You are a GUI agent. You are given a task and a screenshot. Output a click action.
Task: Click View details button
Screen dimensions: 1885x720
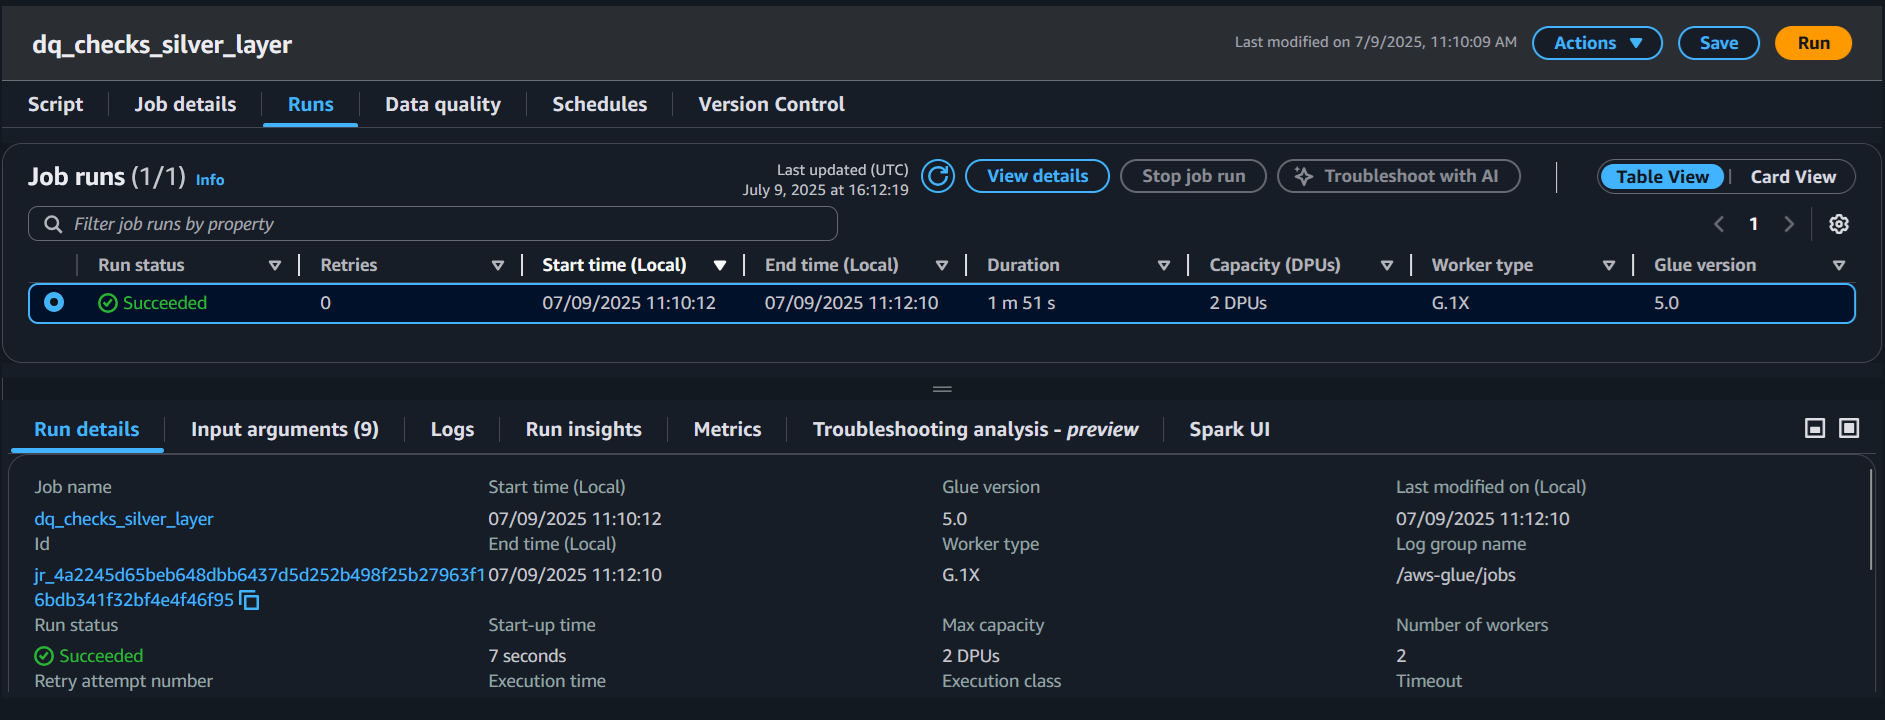[1037, 176]
